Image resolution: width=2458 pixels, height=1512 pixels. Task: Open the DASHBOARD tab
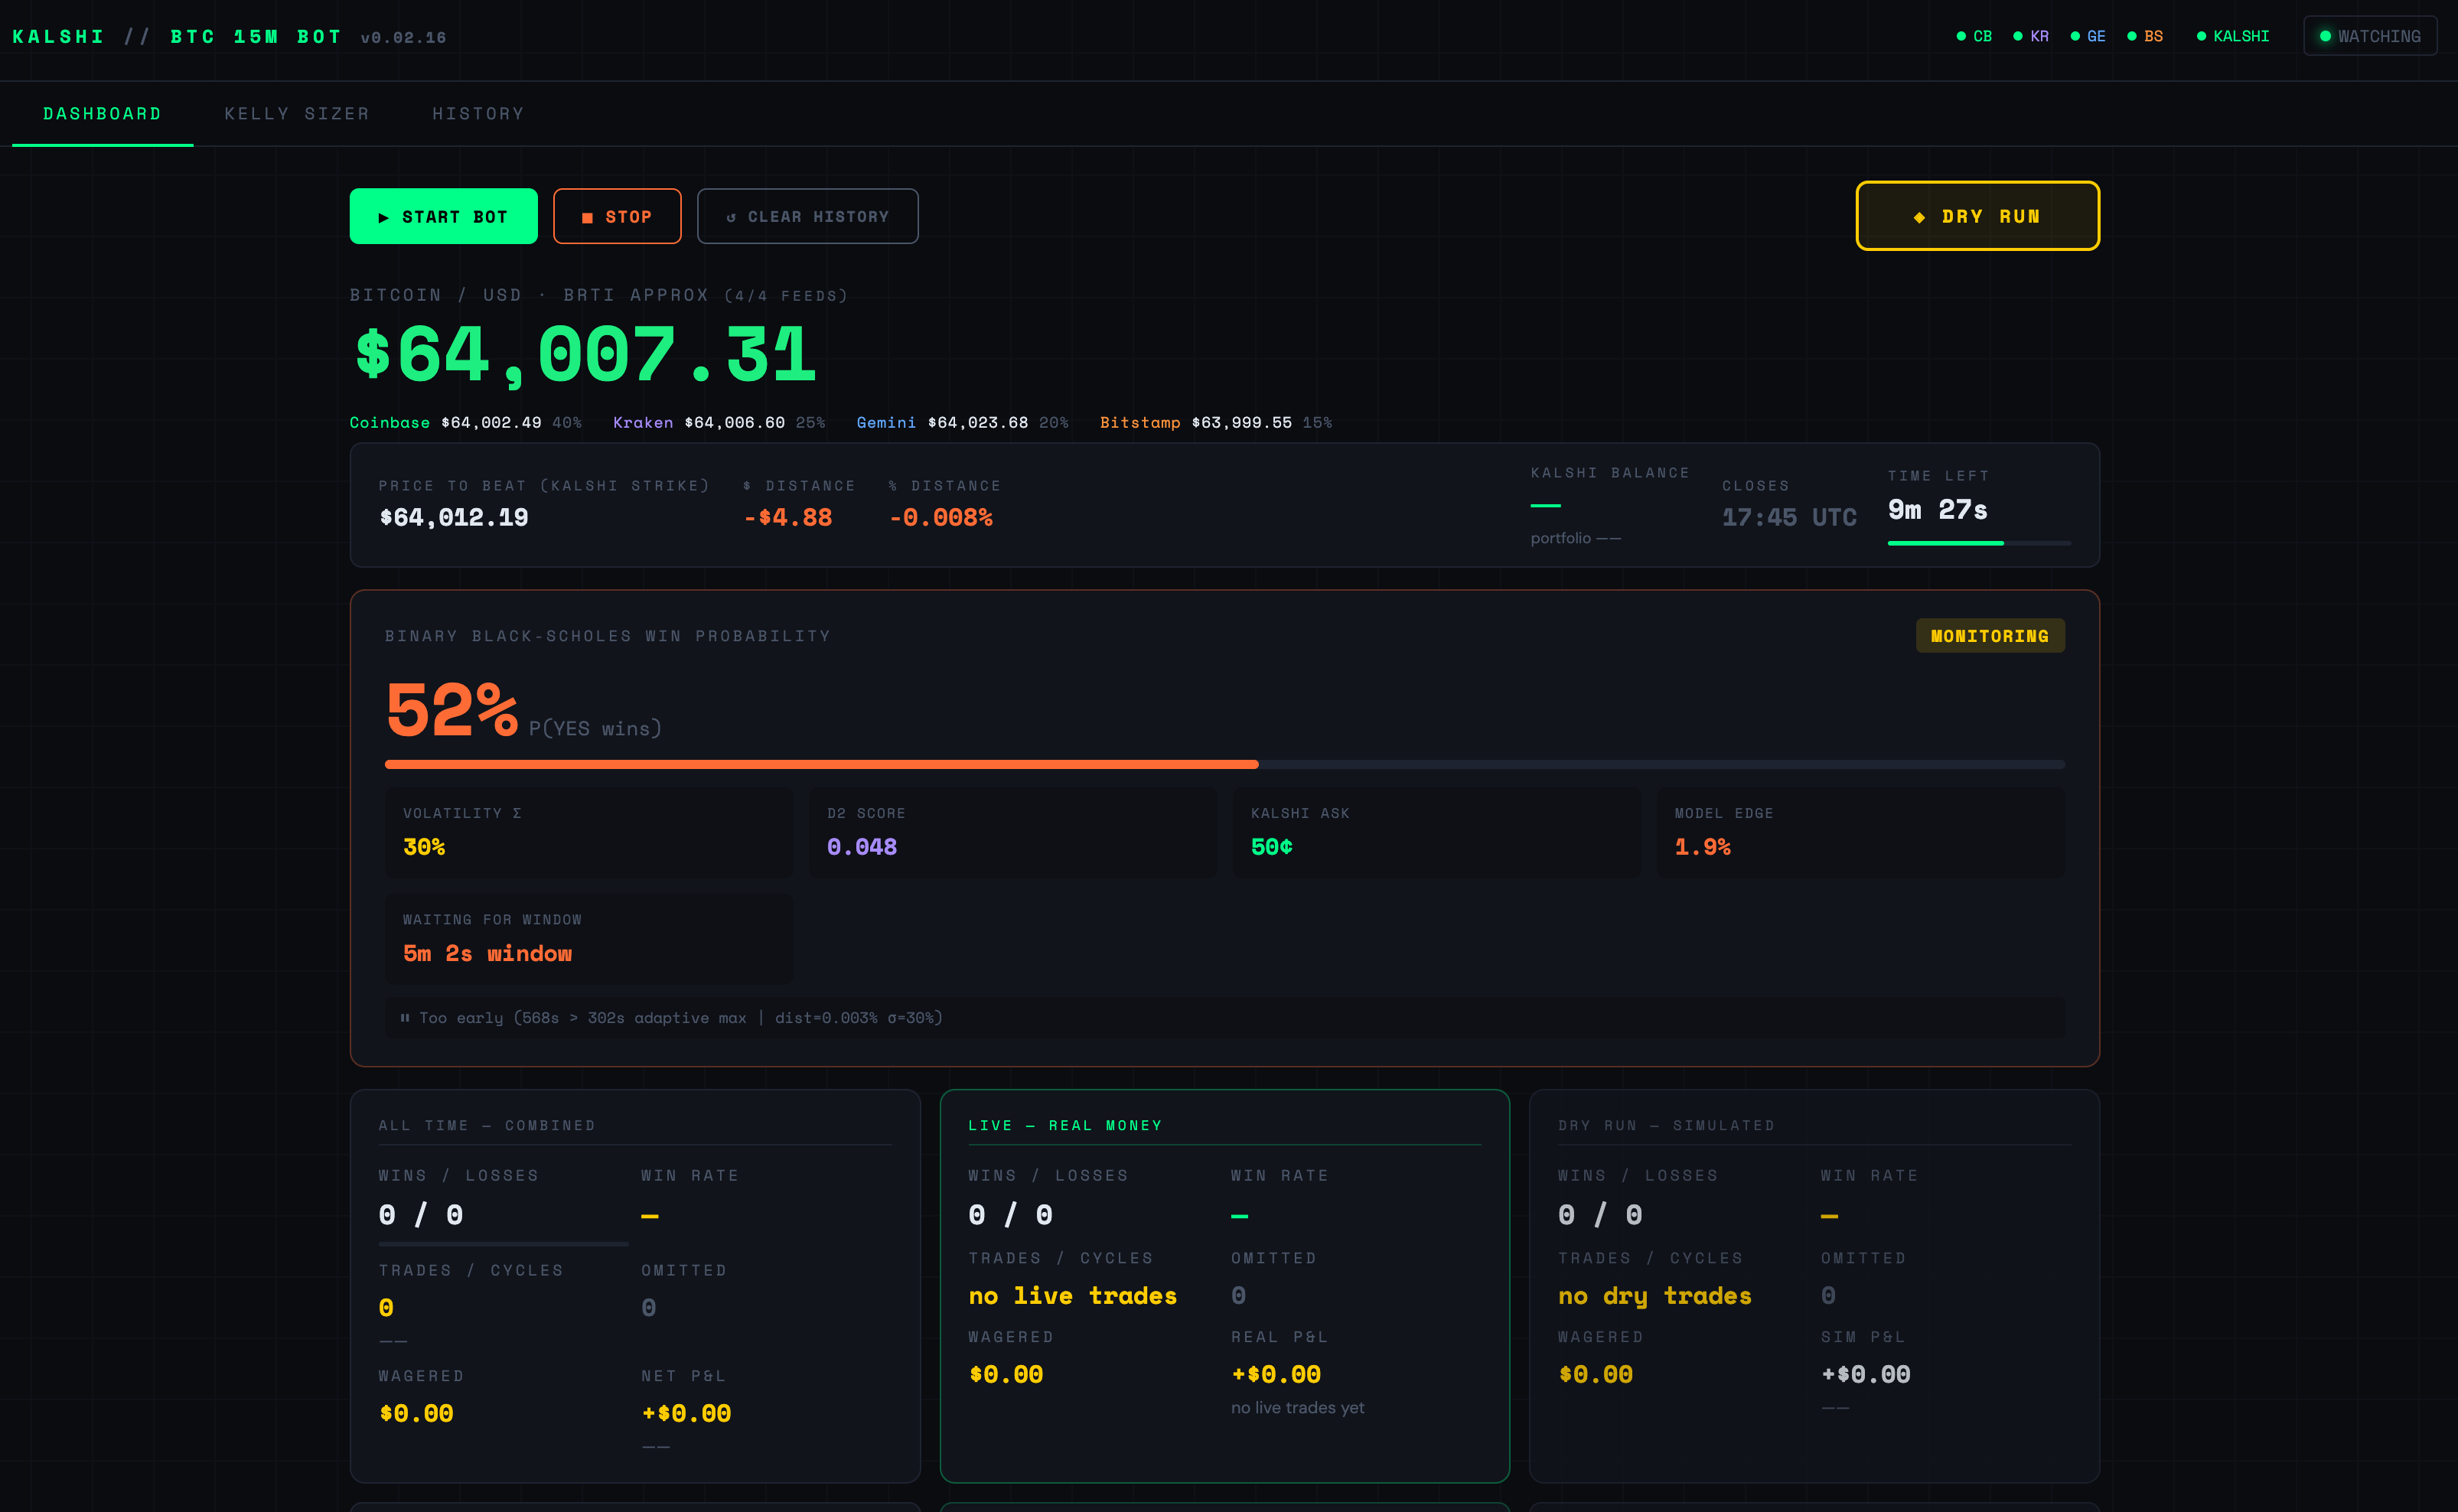click(102, 114)
